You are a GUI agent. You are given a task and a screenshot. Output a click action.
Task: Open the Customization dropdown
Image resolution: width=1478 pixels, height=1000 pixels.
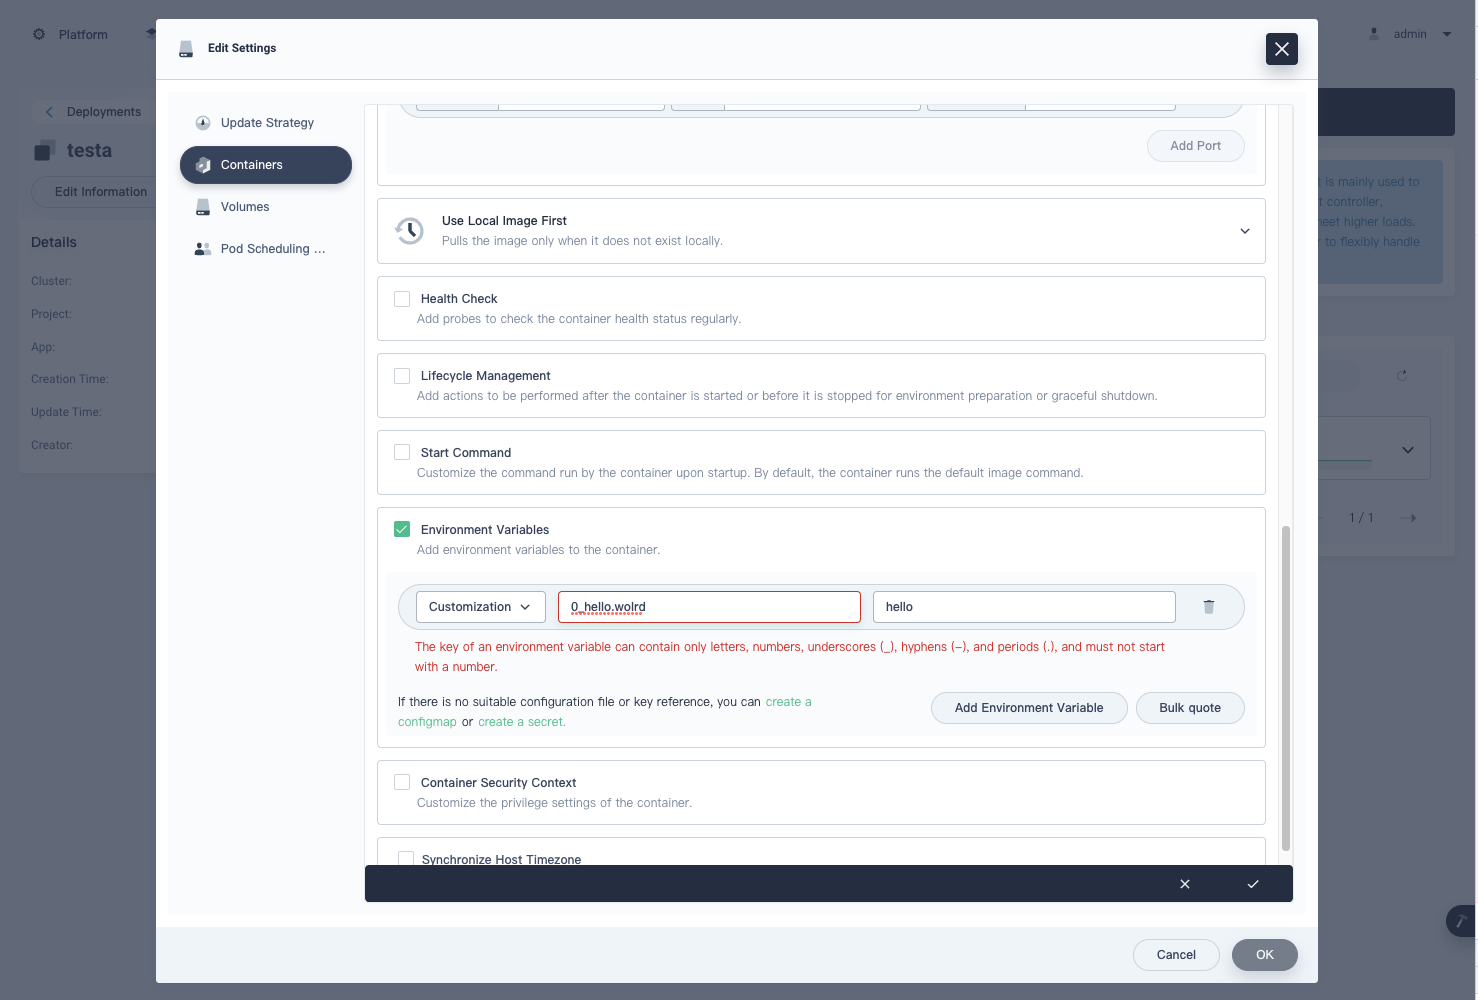click(x=480, y=606)
